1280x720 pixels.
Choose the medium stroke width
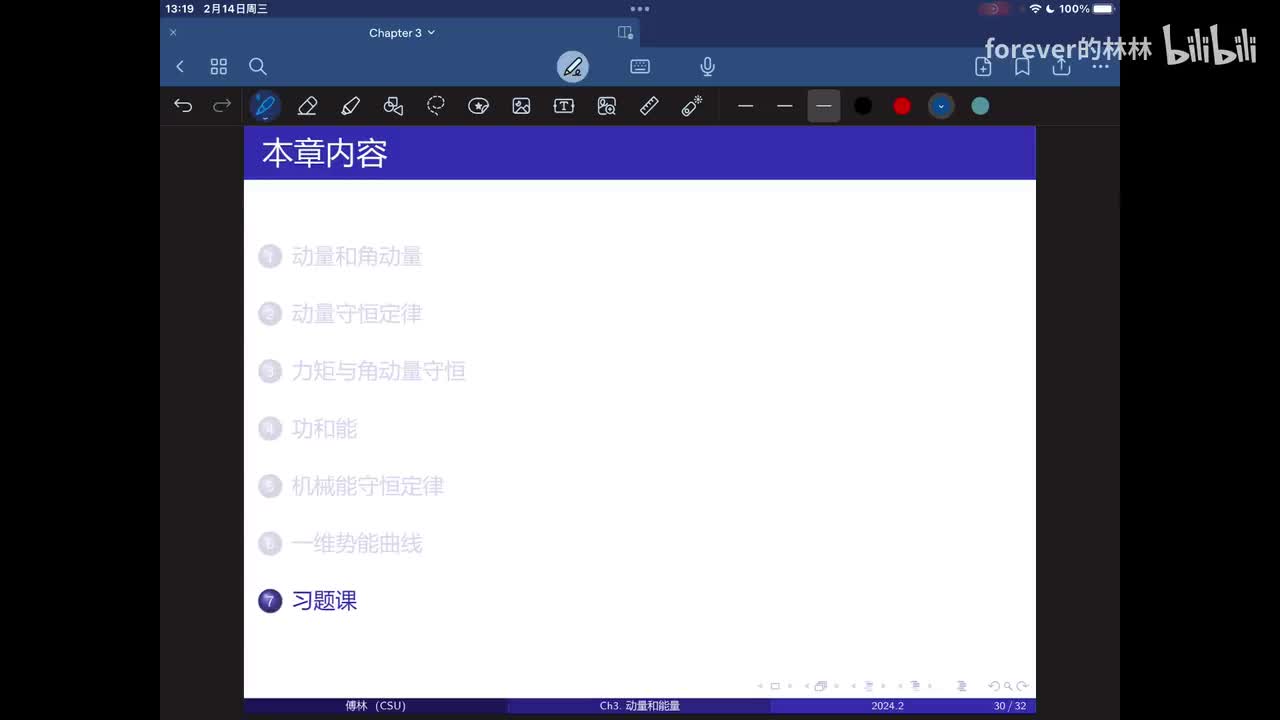coord(785,106)
